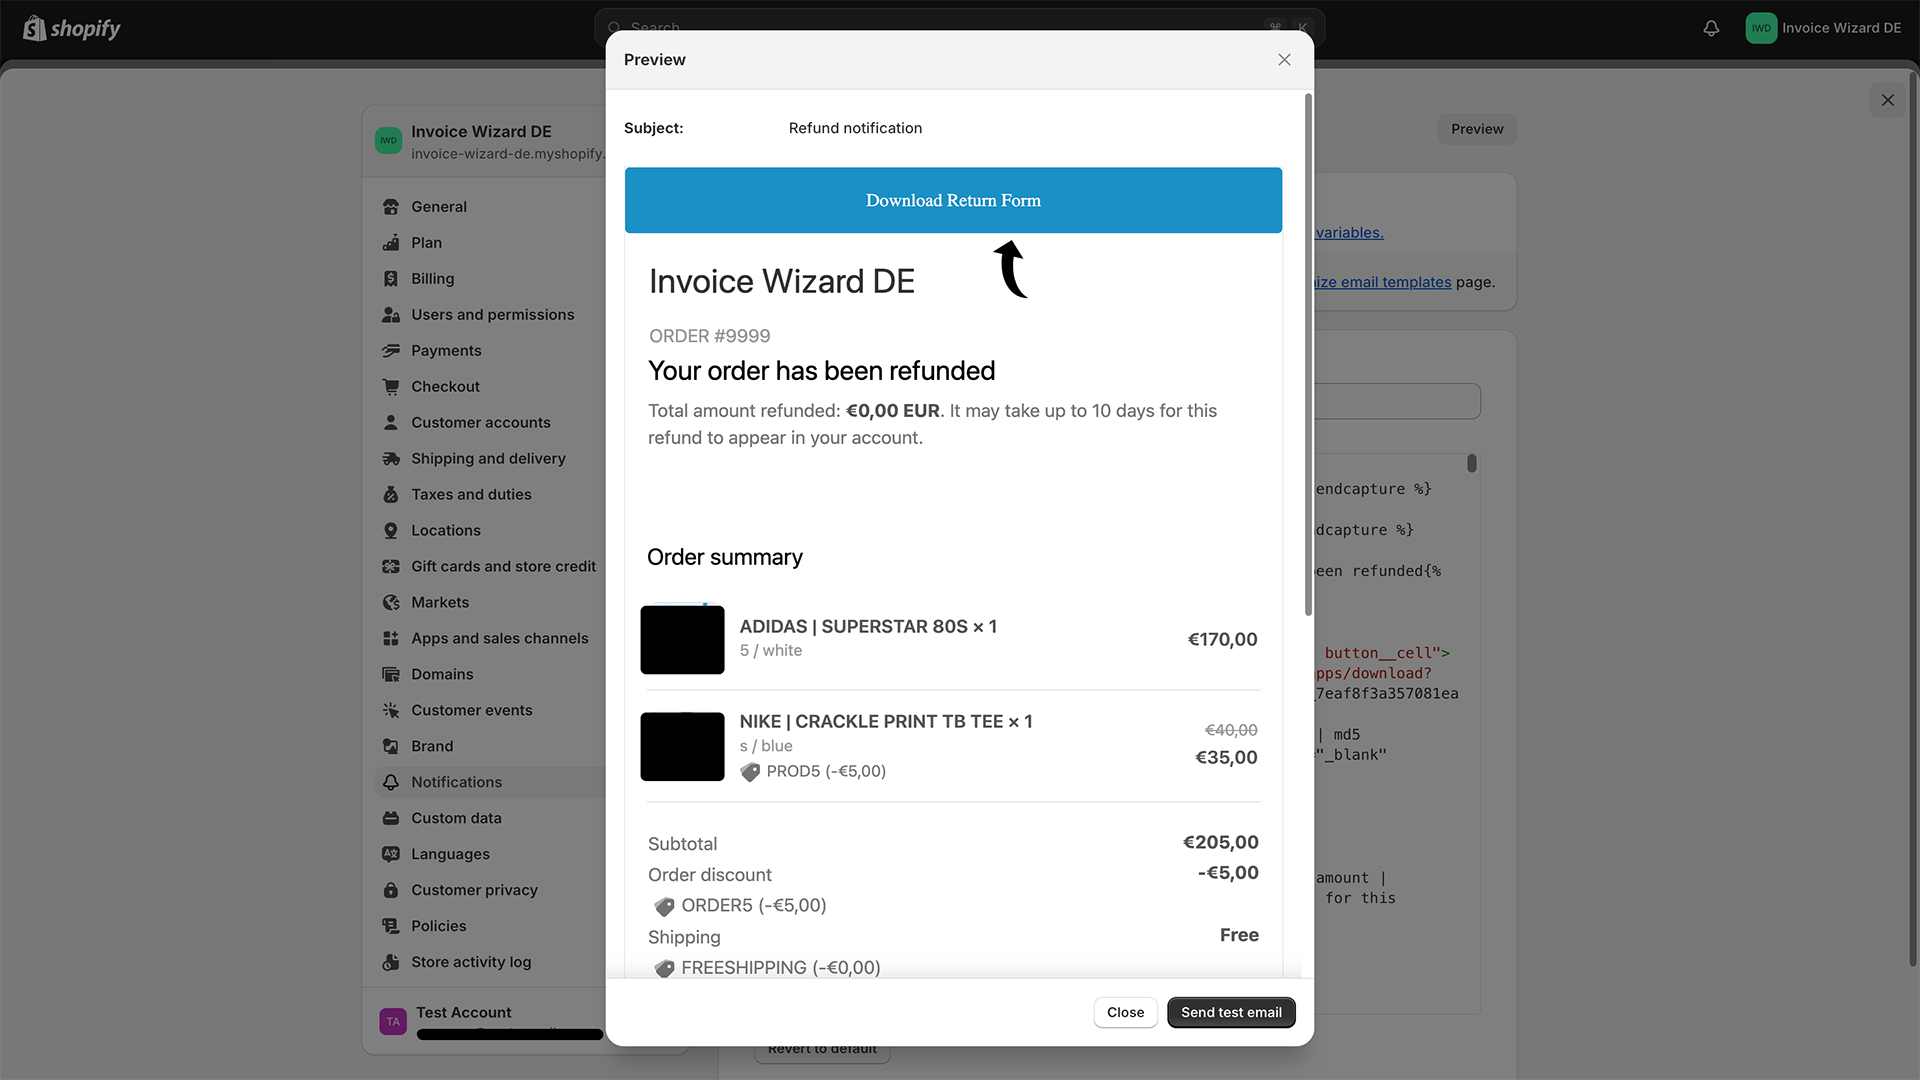This screenshot has width=1920, height=1080.
Task: Click the Markets globe icon
Action: click(x=391, y=603)
